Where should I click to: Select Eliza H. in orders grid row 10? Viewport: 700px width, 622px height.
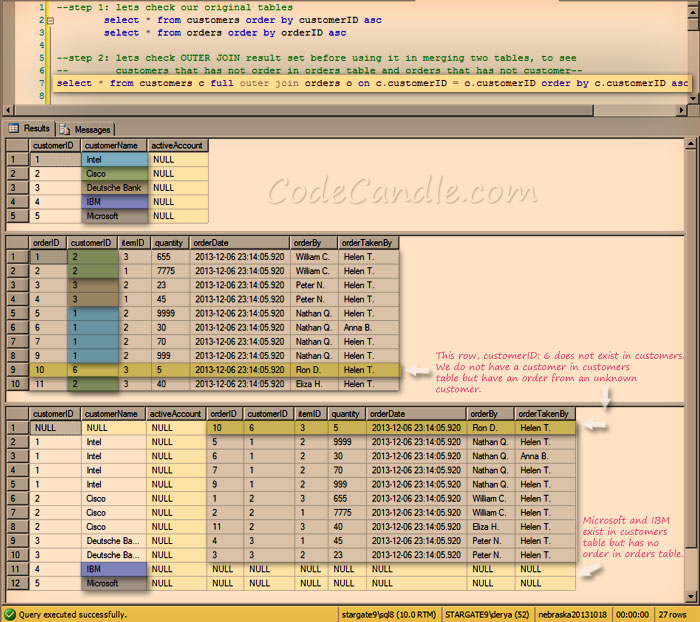pyautogui.click(x=314, y=384)
